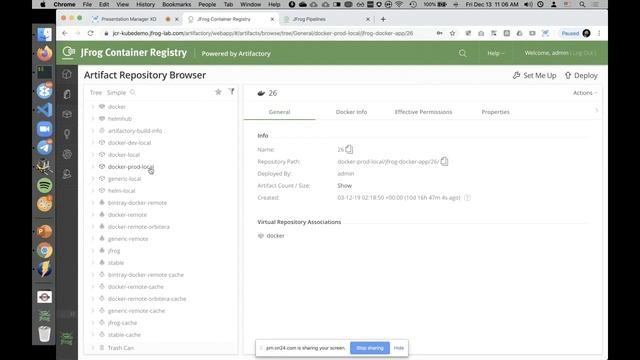Open Visual Studio Code from the dock
This screenshot has height=360, width=640.
pyautogui.click(x=44, y=110)
